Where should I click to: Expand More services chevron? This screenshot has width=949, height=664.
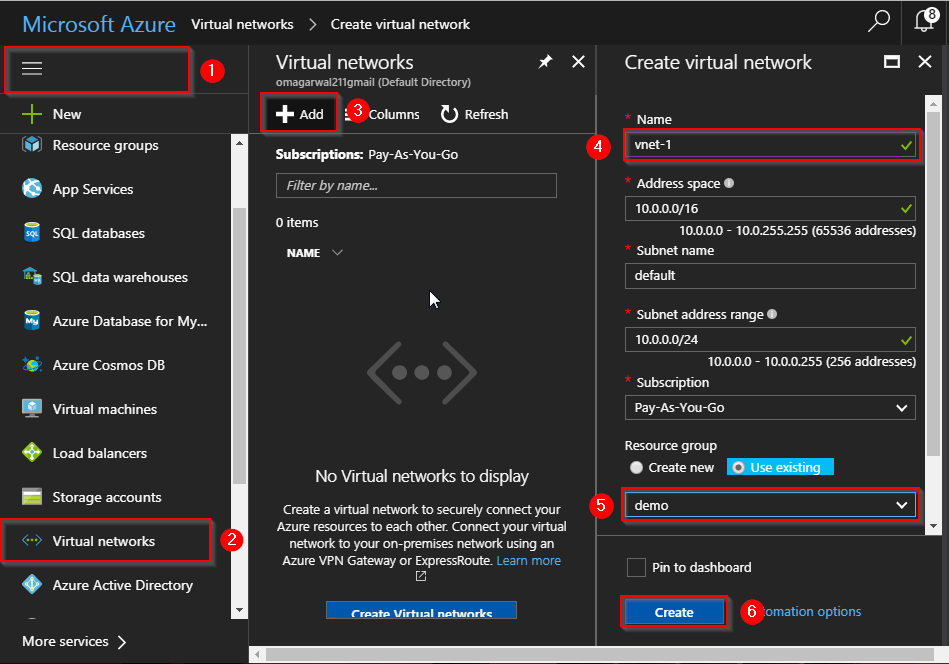point(122,642)
